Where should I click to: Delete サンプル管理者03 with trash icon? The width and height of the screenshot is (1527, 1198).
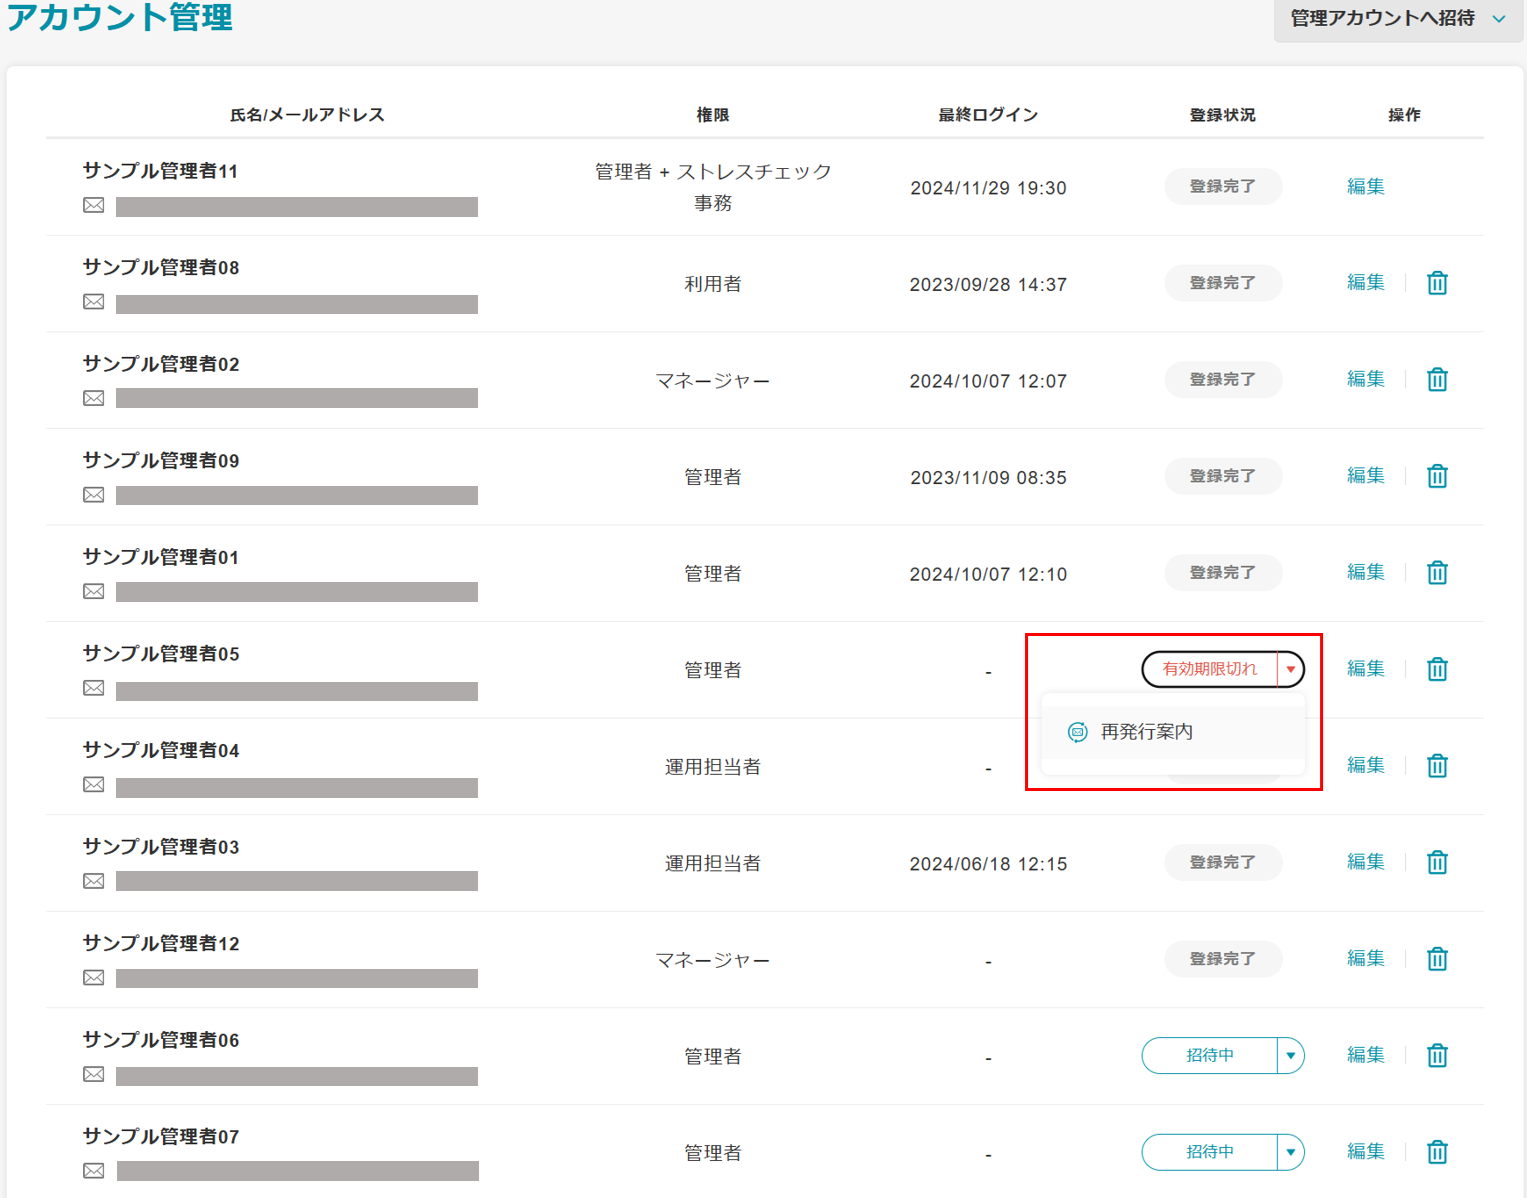coord(1437,862)
